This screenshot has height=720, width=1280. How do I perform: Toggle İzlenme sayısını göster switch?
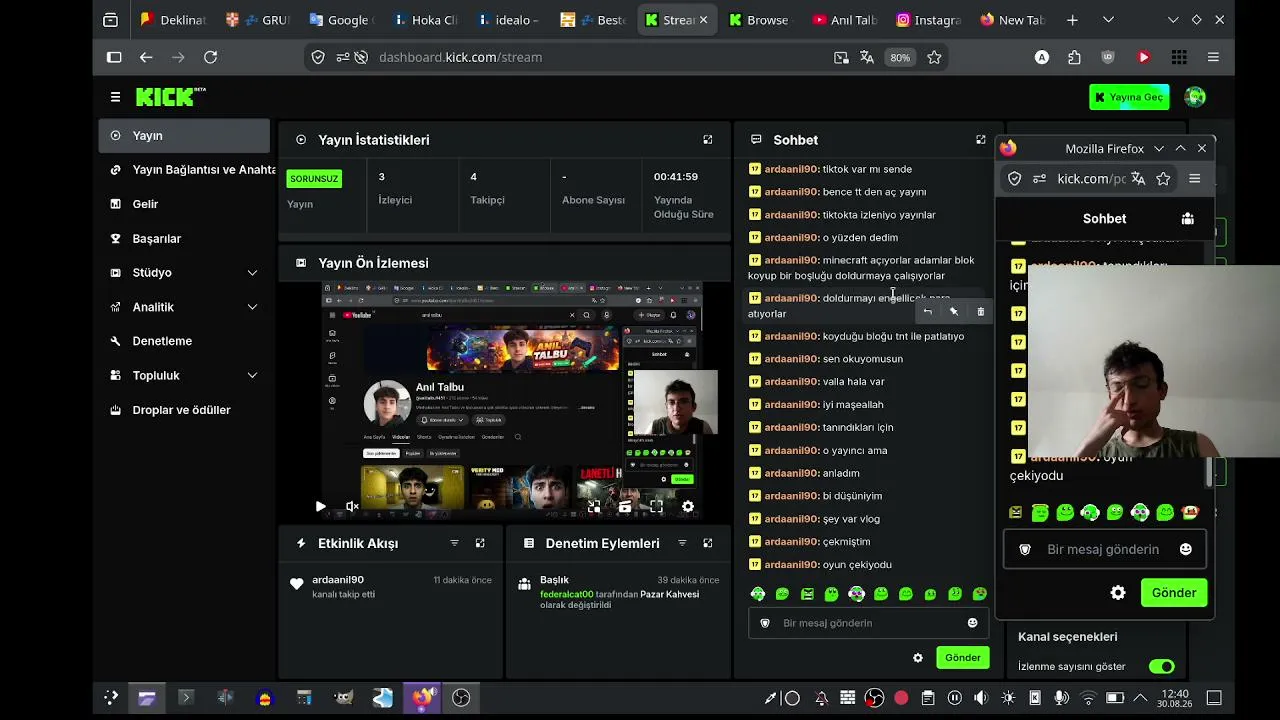[1161, 667]
